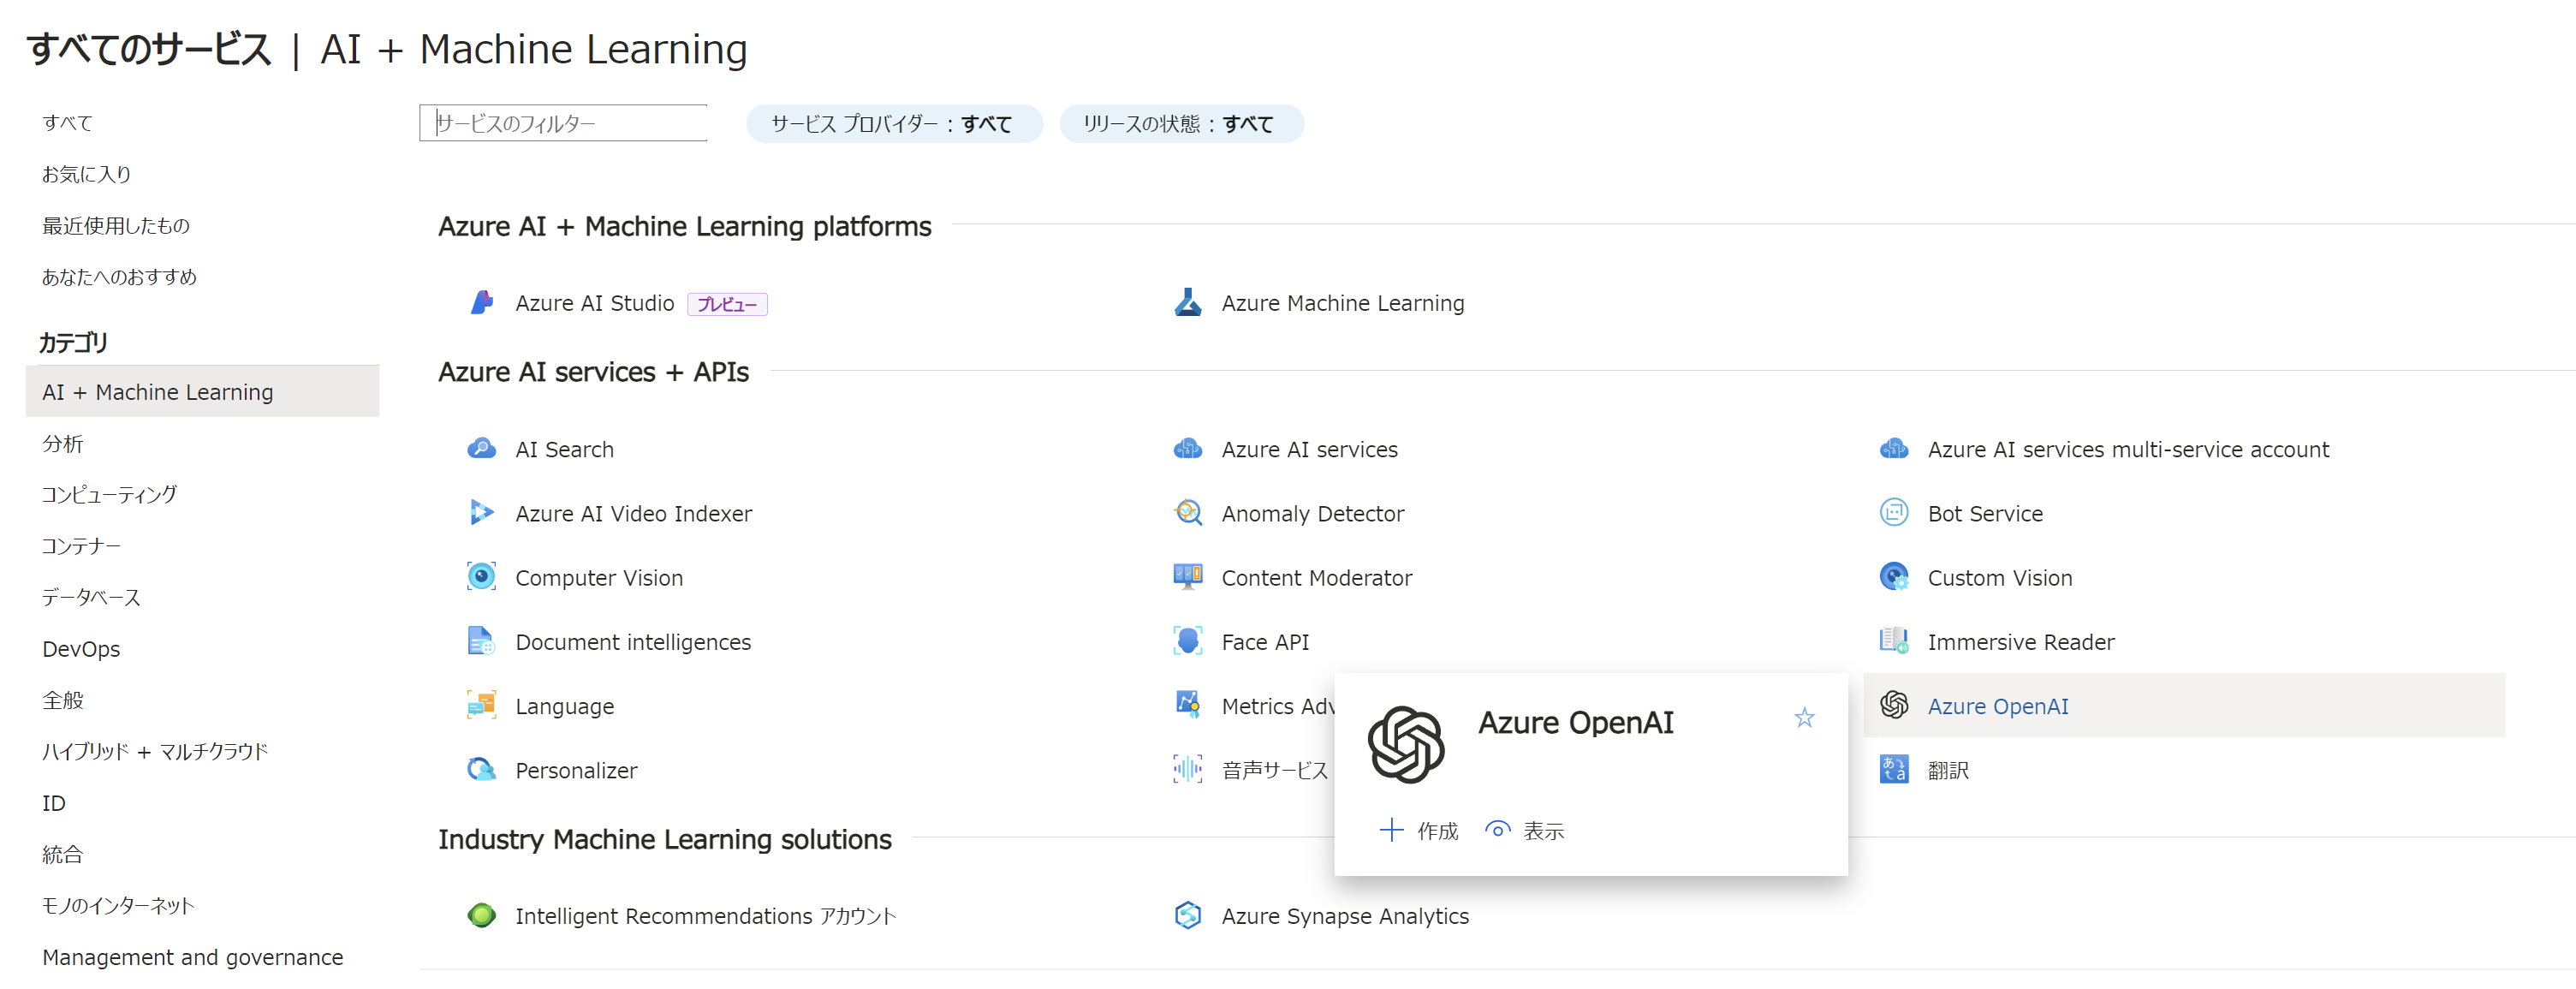Click the AI Search icon
The height and width of the screenshot is (989, 2576).
[x=482, y=449]
